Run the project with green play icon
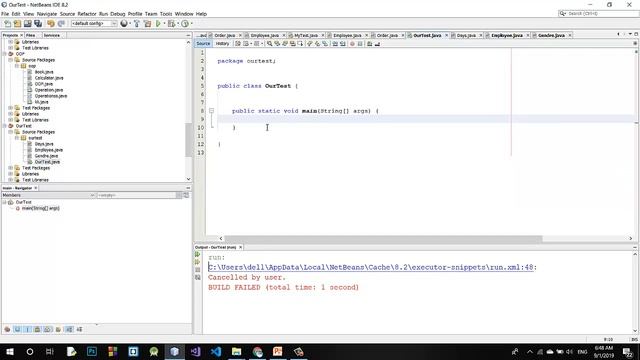Image resolution: width=640 pixels, height=360 pixels. point(158,24)
